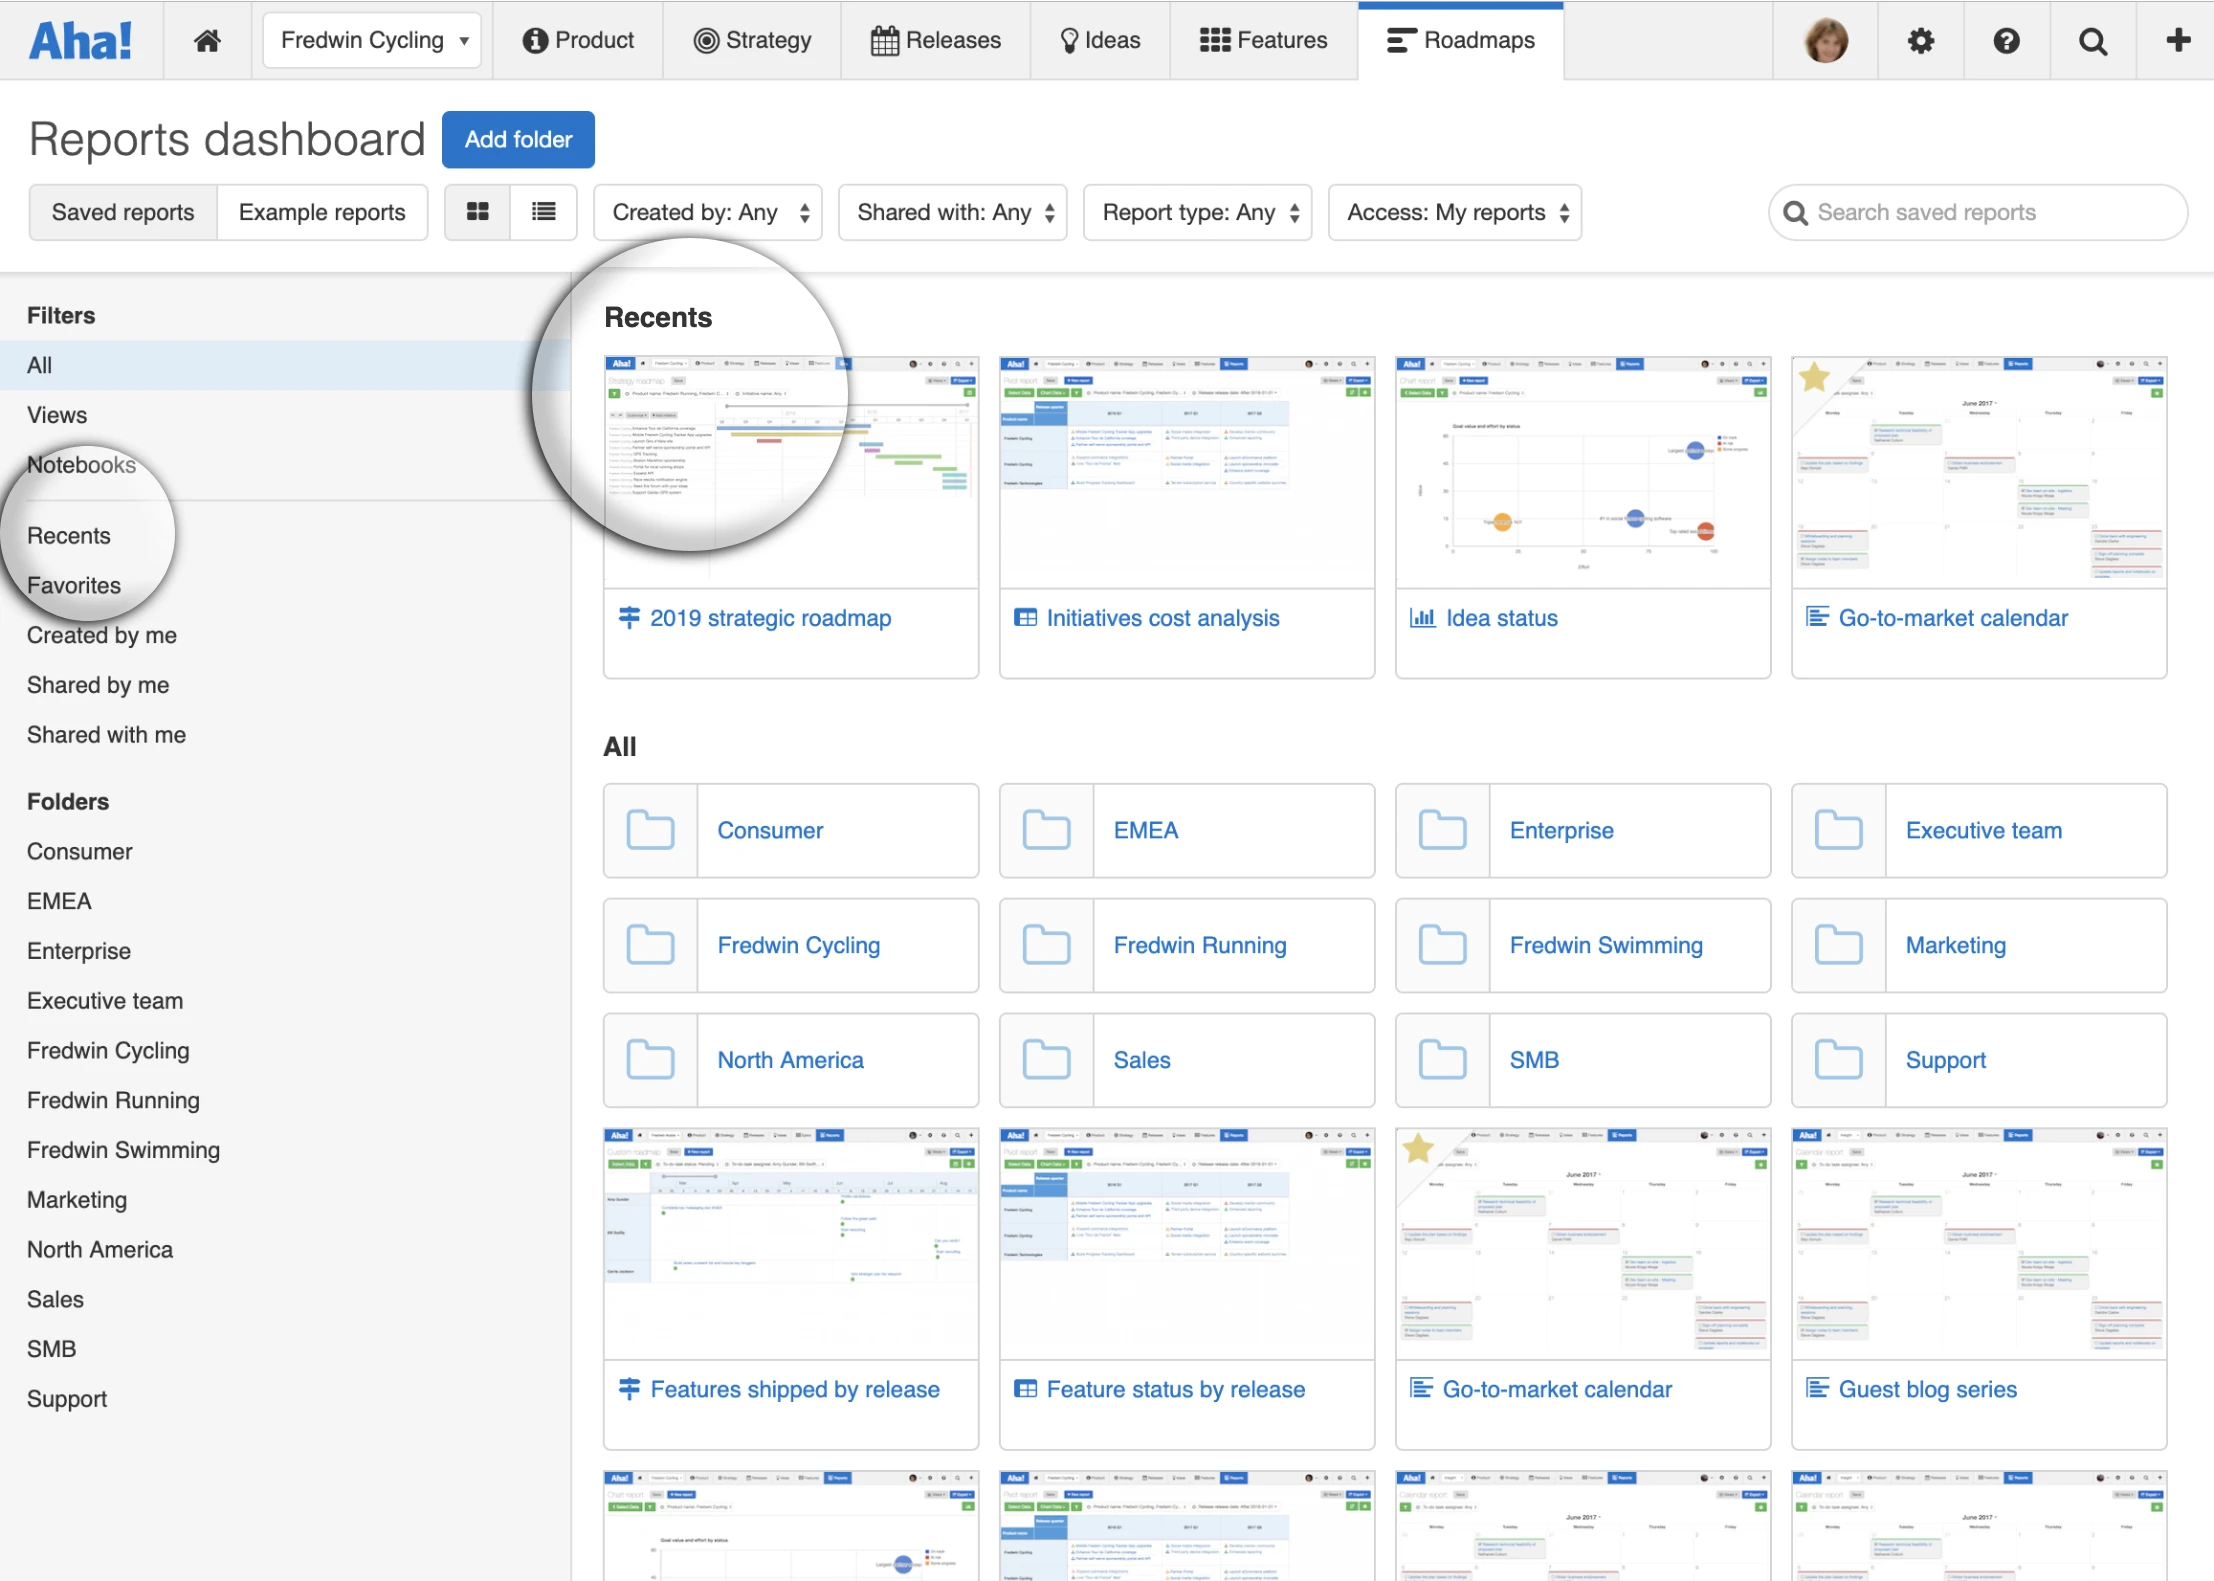Open the Releases navigation tab
Viewport: 2214px width, 1581px height.
(936, 40)
